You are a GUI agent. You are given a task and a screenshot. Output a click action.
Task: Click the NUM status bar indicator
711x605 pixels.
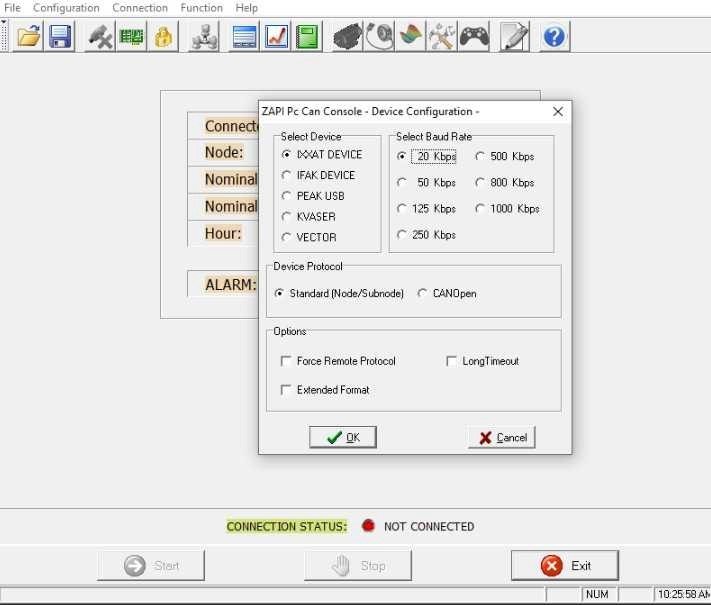(597, 594)
